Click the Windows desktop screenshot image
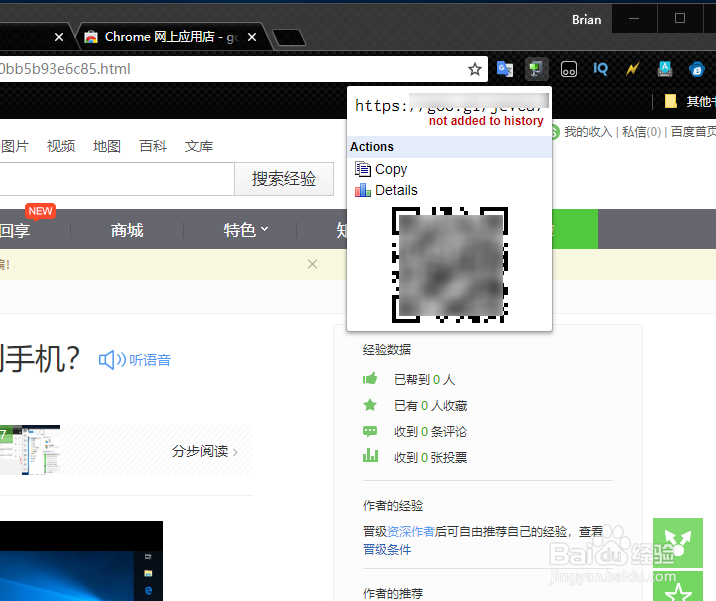This screenshot has height=601, width=716. click(81, 561)
